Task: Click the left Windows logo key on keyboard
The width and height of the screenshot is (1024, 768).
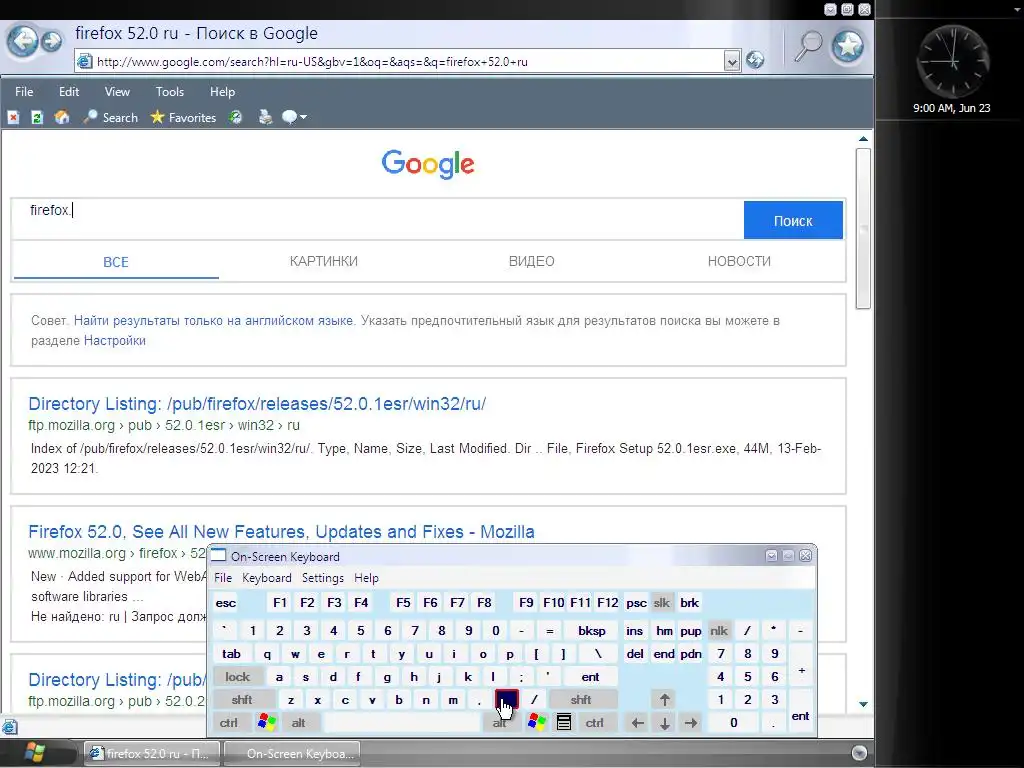Action: point(266,722)
